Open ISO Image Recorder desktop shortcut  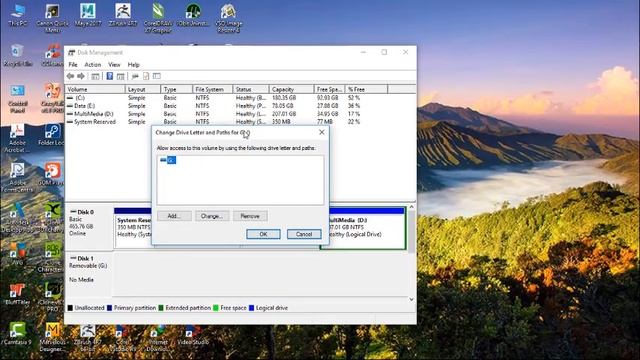tap(228, 18)
